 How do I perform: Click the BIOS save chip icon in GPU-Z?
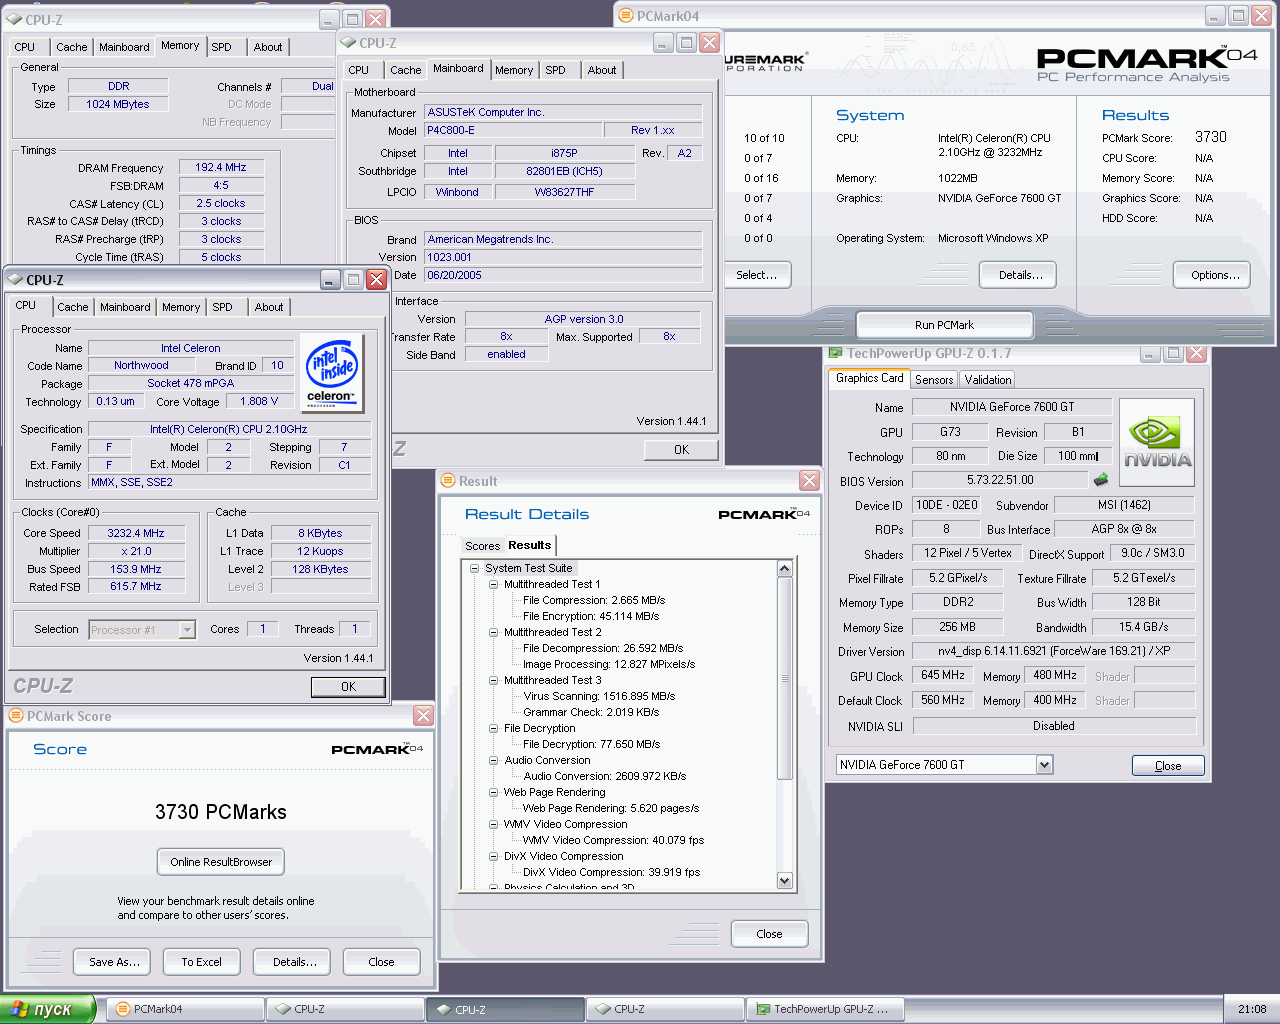(x=1101, y=480)
